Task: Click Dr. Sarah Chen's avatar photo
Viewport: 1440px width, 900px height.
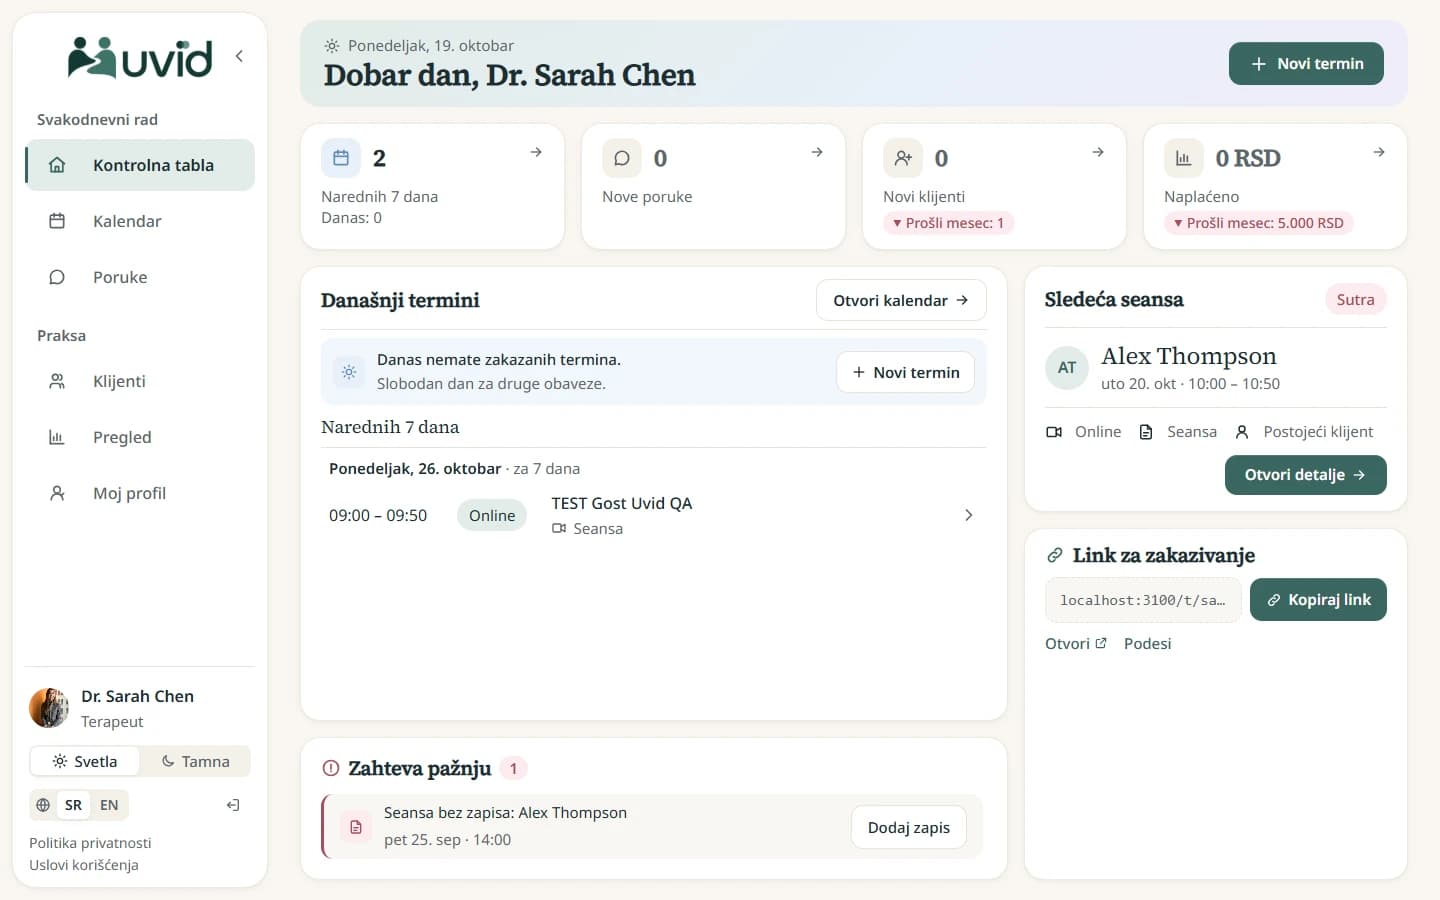Action: pyautogui.click(x=49, y=708)
